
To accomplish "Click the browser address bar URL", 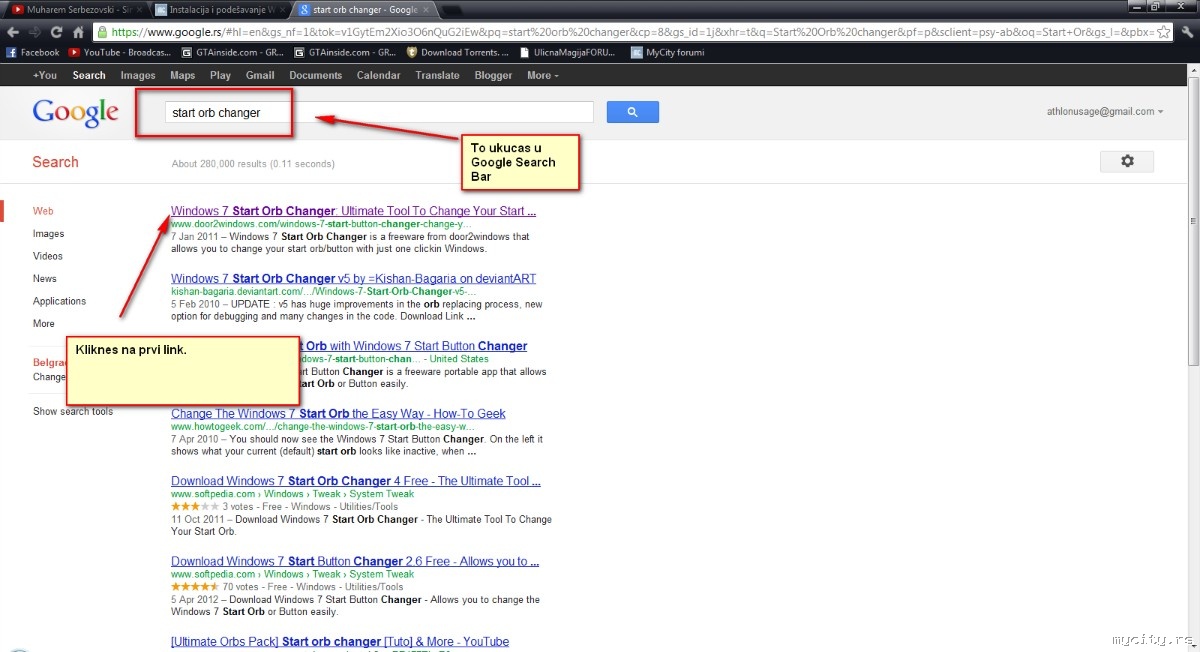I will pos(630,32).
